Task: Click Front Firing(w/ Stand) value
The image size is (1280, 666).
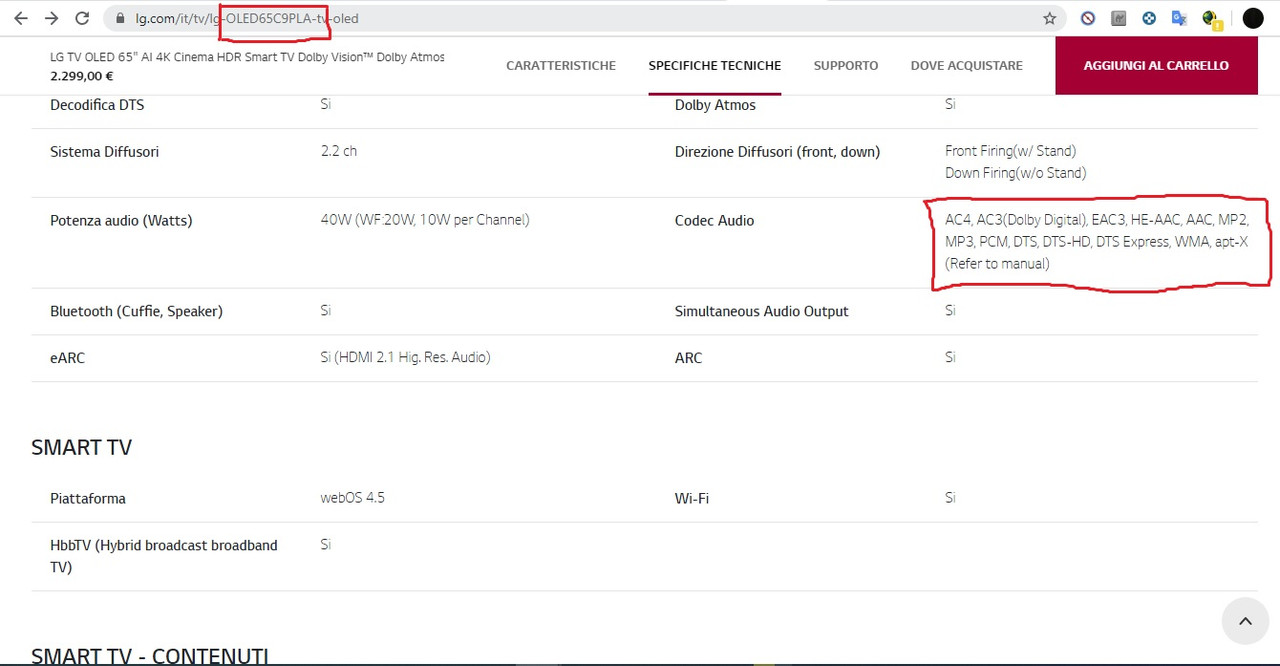Action: pos(1010,151)
